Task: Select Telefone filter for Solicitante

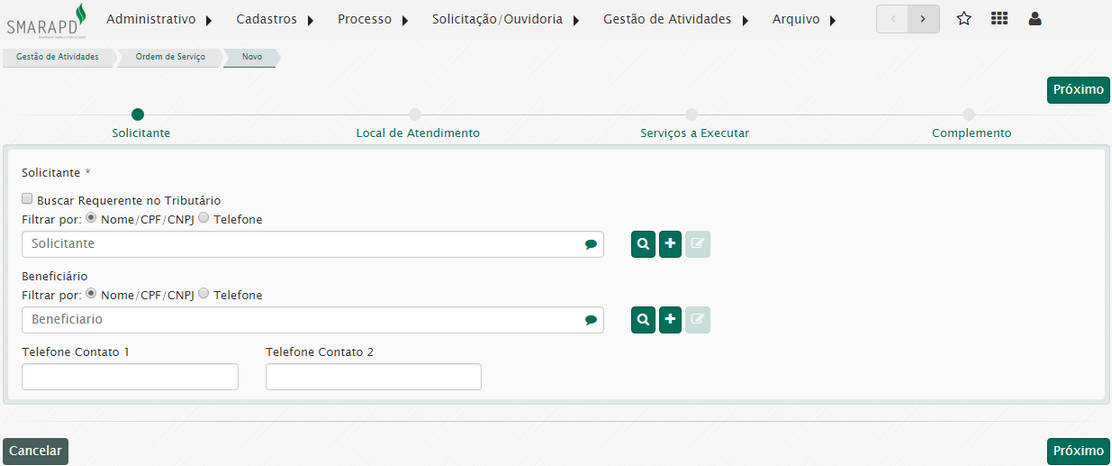Action: [x=204, y=219]
